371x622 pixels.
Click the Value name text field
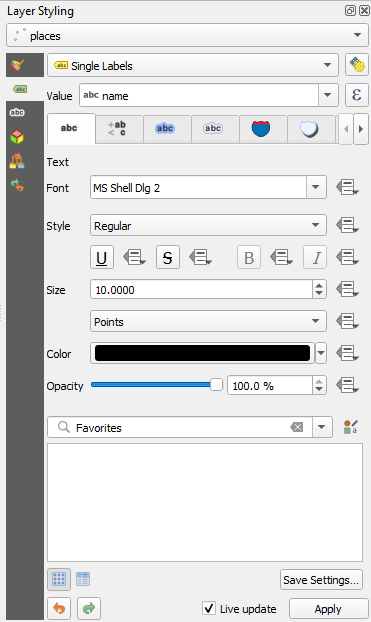pos(199,95)
